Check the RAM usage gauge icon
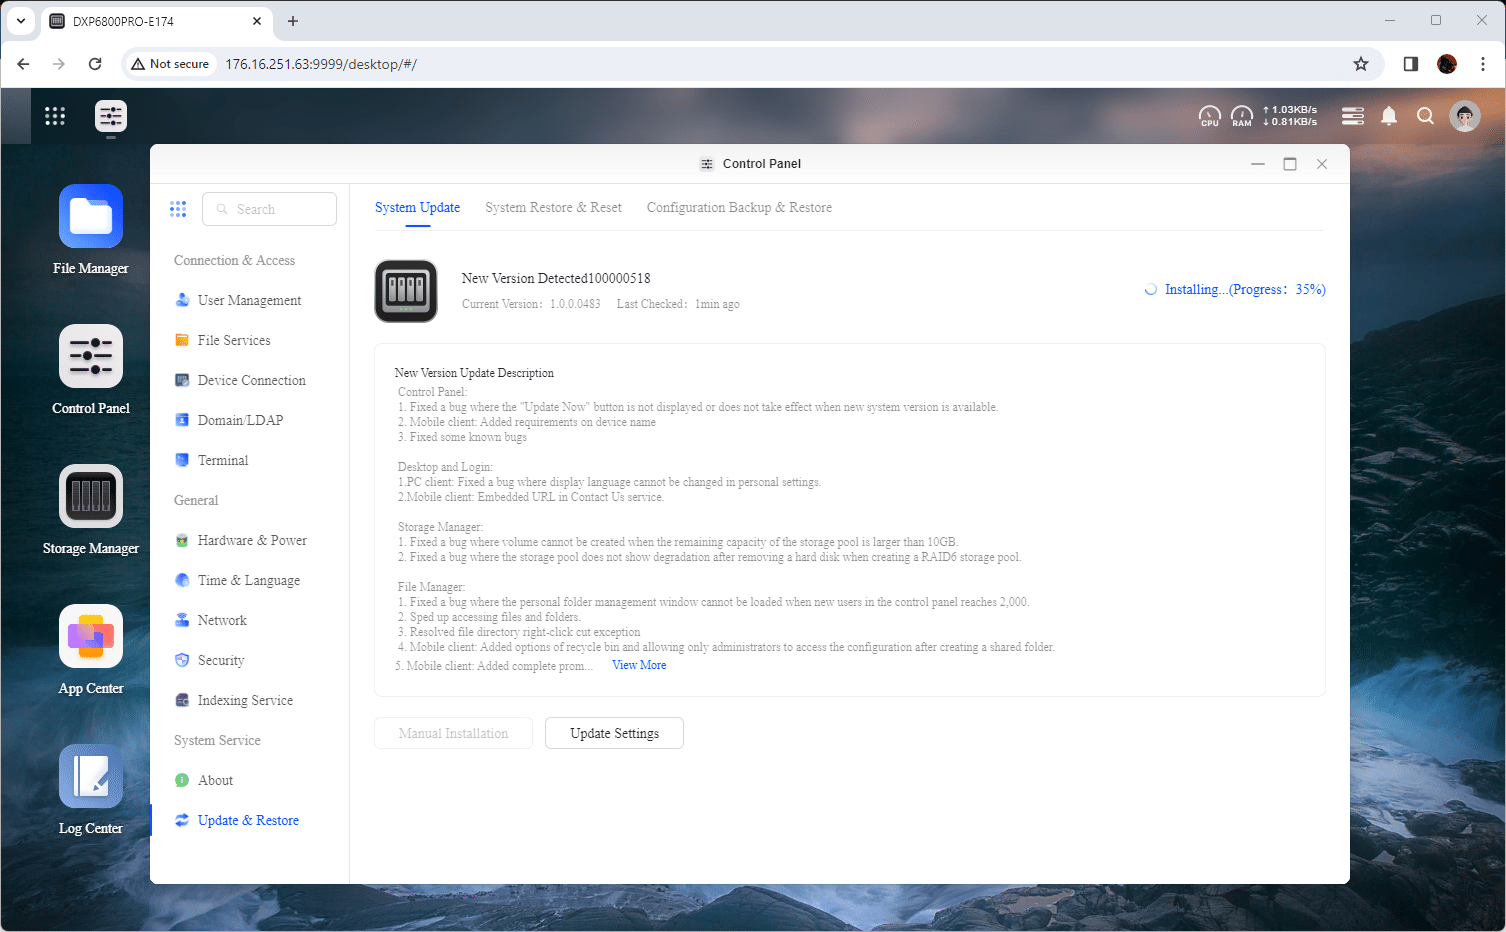Image resolution: width=1506 pixels, height=932 pixels. (x=1242, y=116)
